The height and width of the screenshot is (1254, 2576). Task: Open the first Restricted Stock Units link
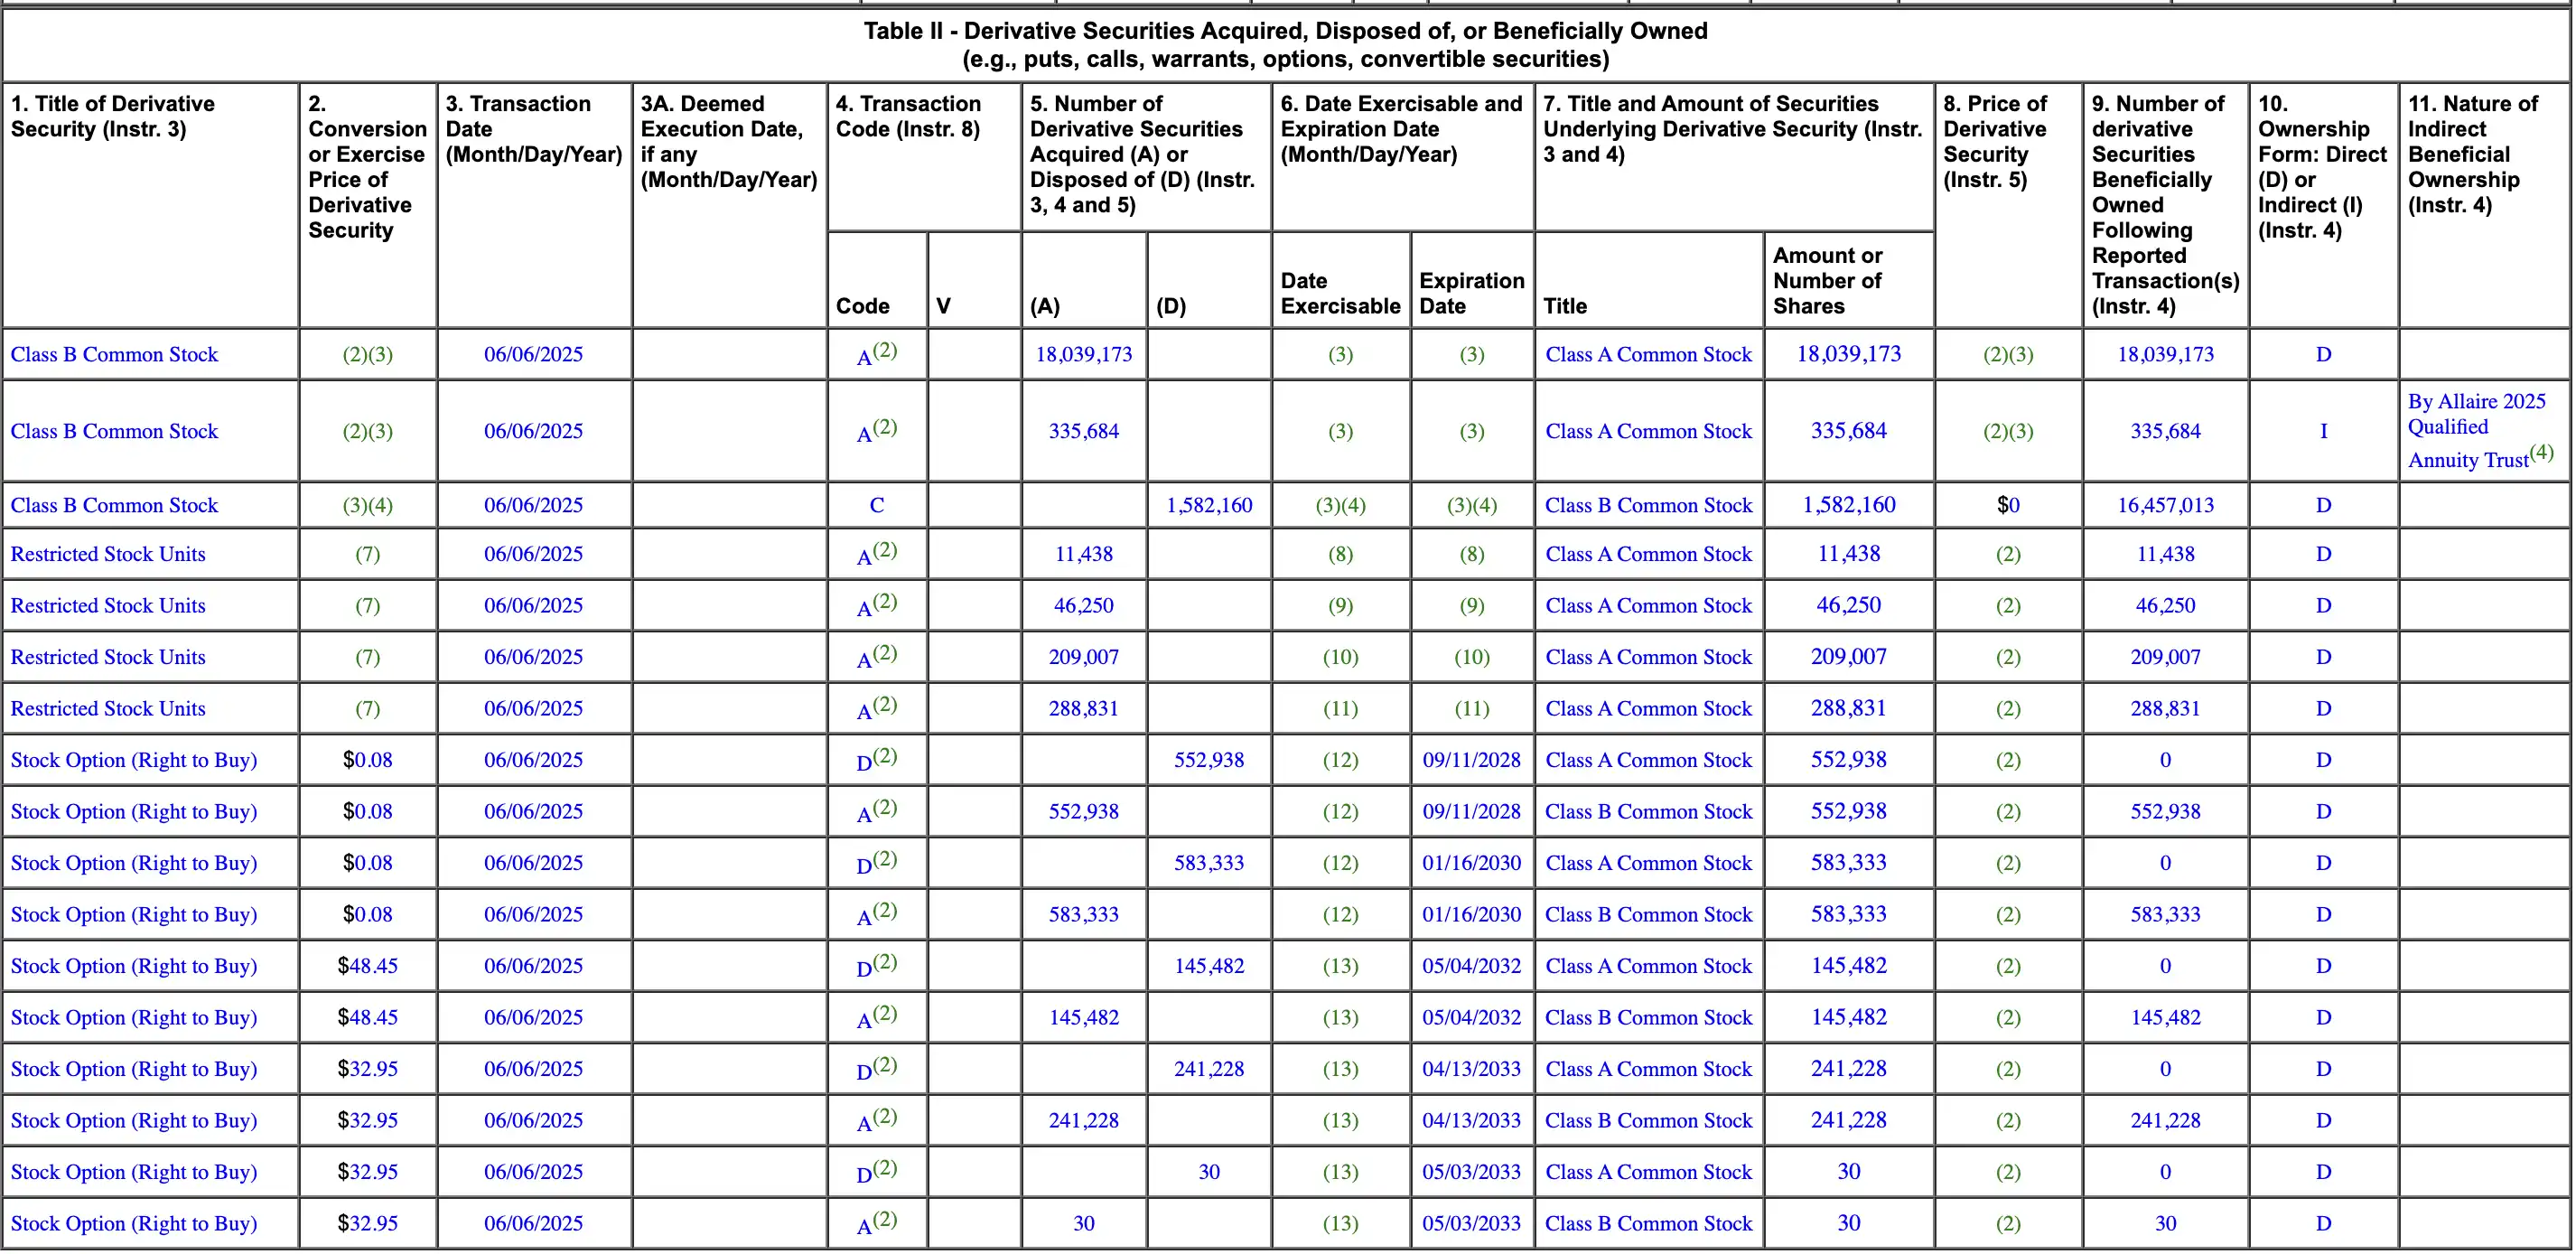(107, 554)
